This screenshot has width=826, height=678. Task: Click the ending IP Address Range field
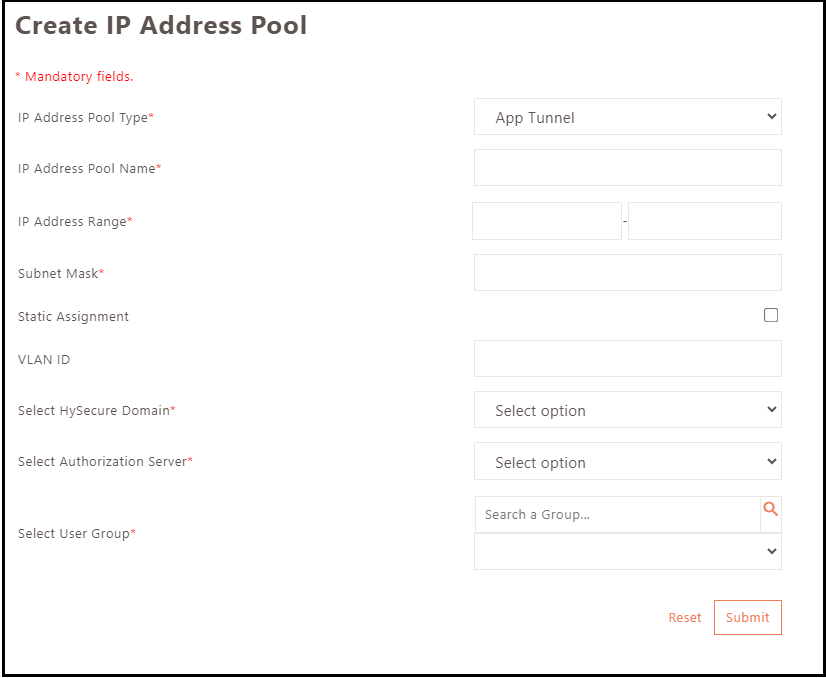[704, 221]
